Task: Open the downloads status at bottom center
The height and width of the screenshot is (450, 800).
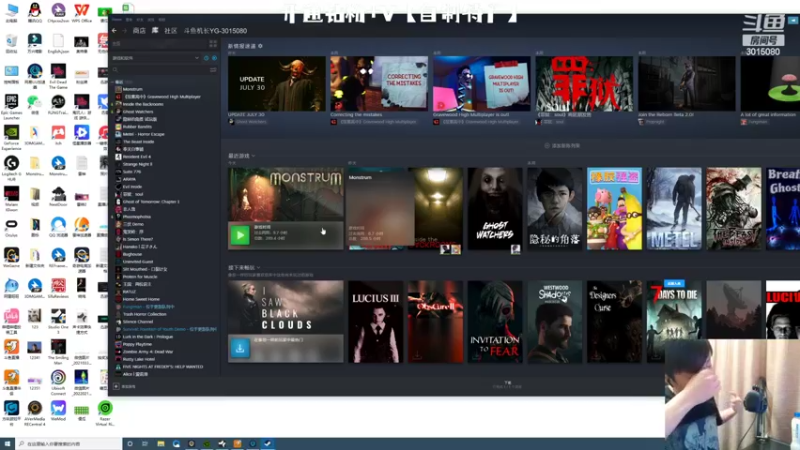Action: [x=507, y=385]
